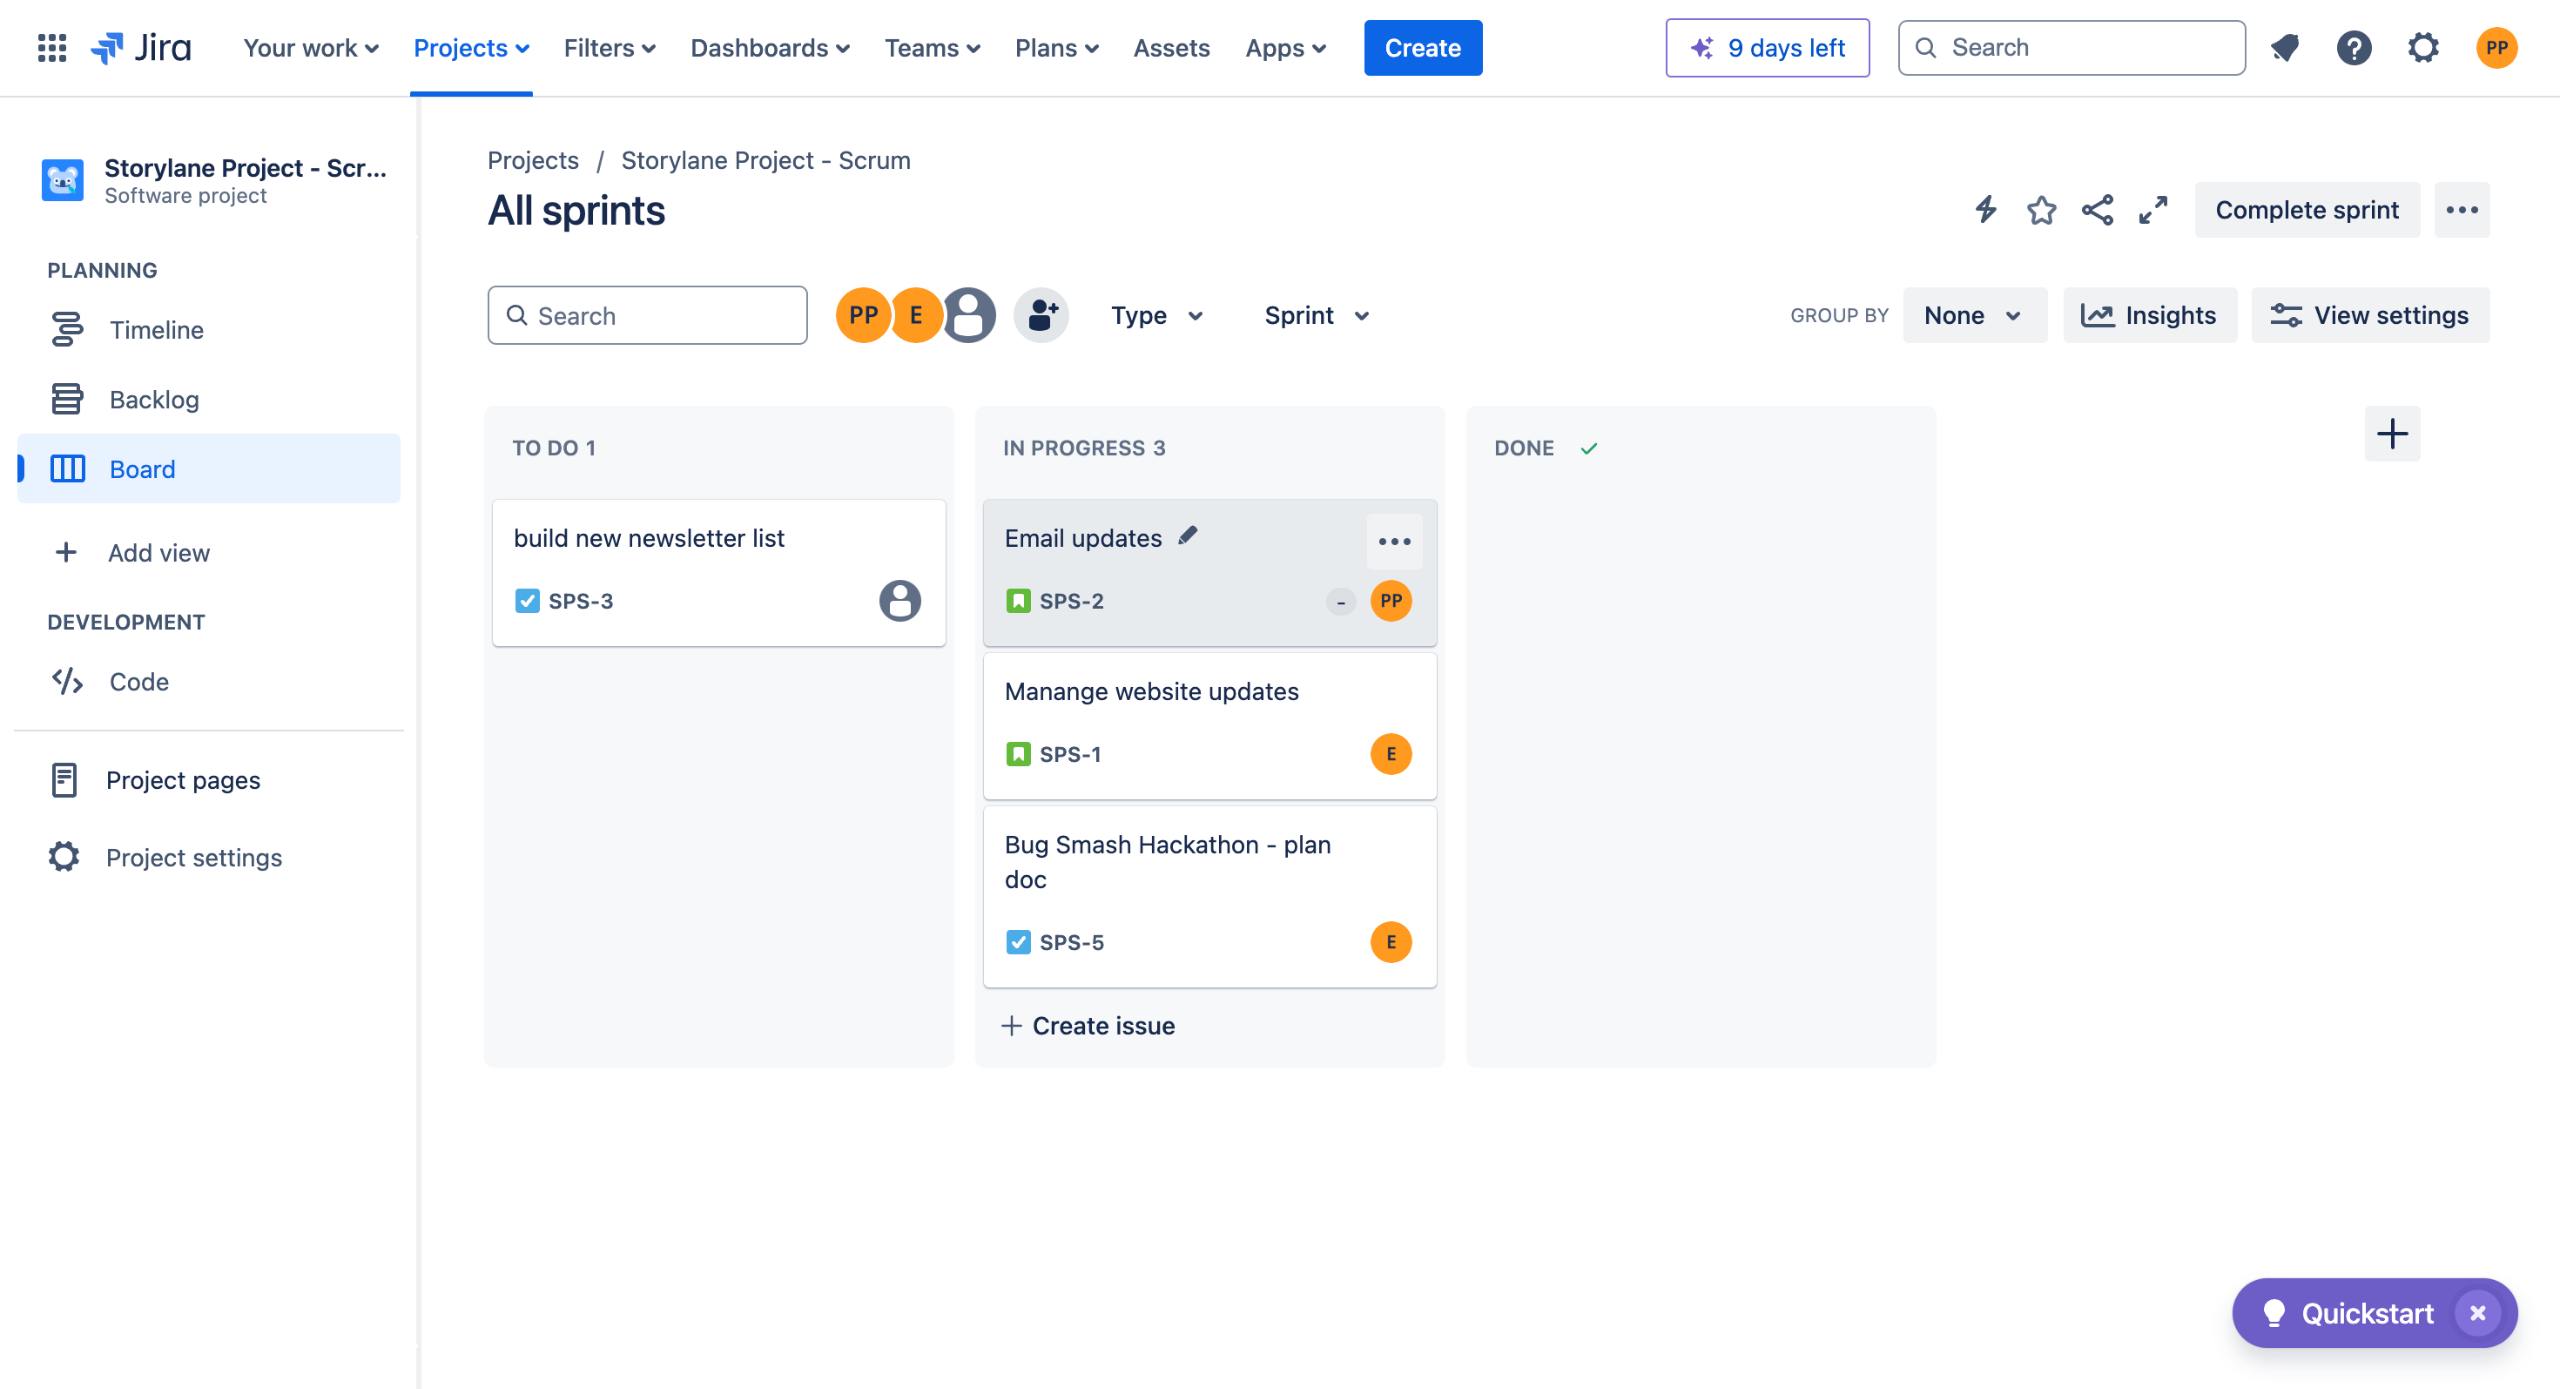
Task: Open the notifications bell icon
Action: 2285,48
